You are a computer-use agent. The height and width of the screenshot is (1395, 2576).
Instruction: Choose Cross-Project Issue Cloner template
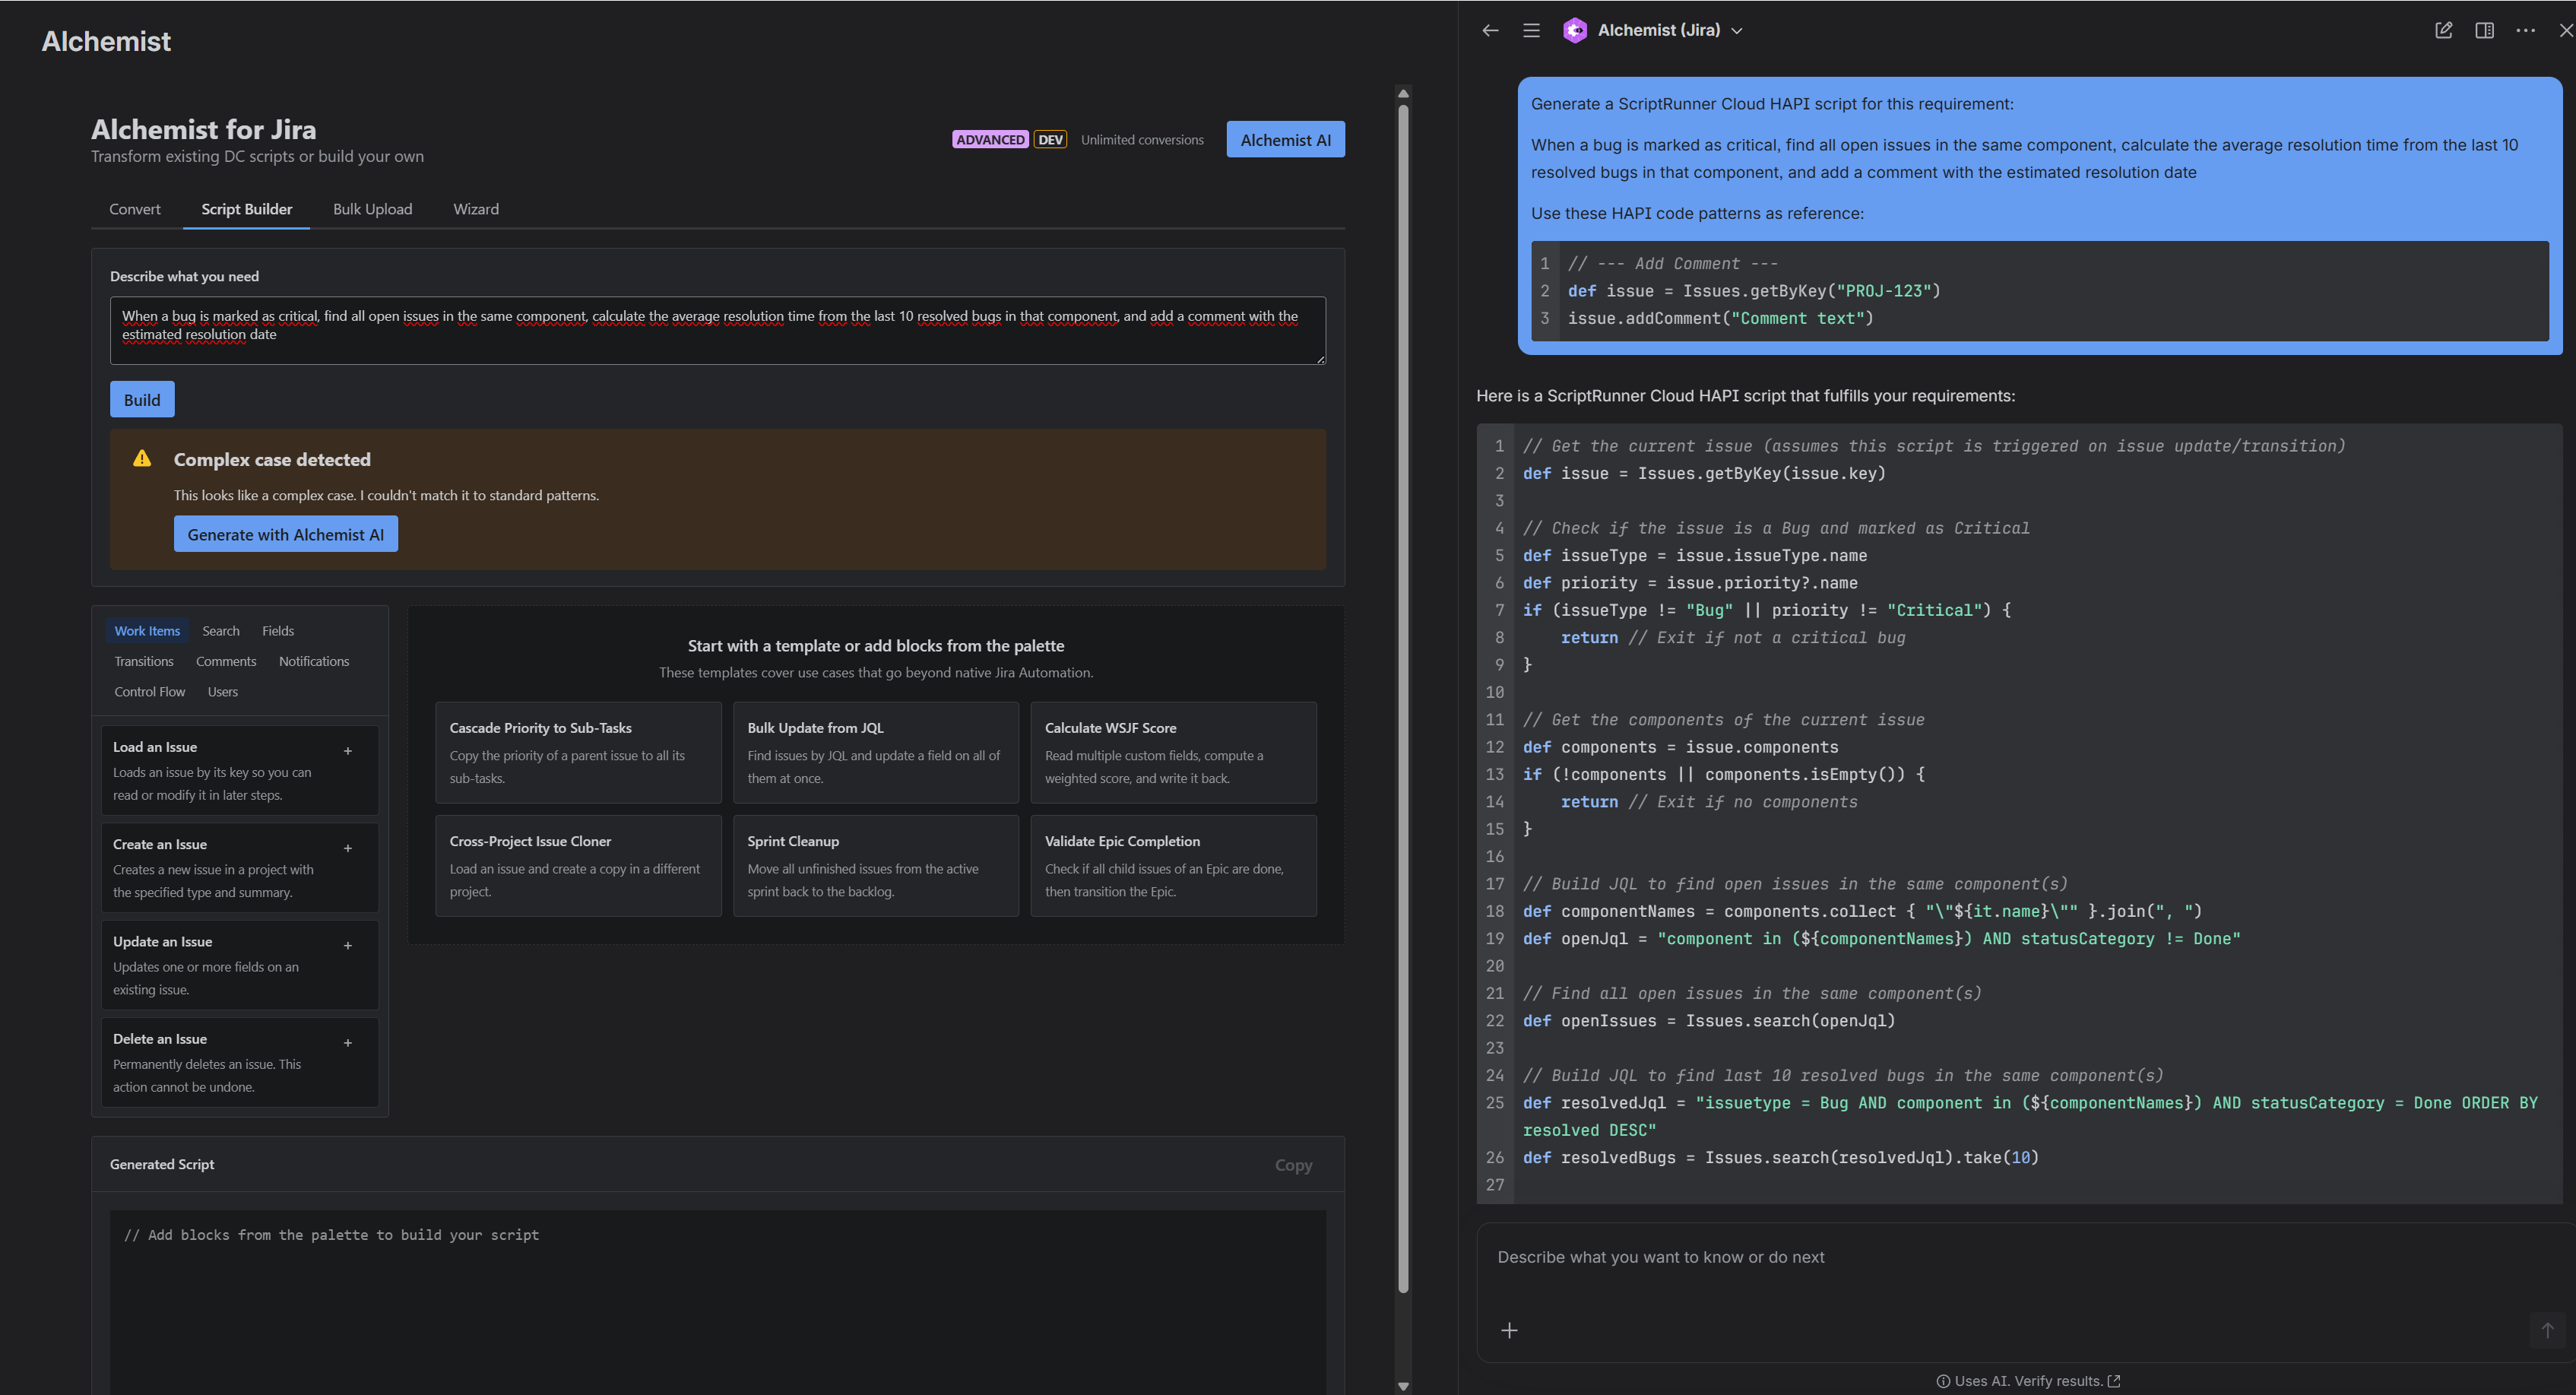(x=578, y=865)
